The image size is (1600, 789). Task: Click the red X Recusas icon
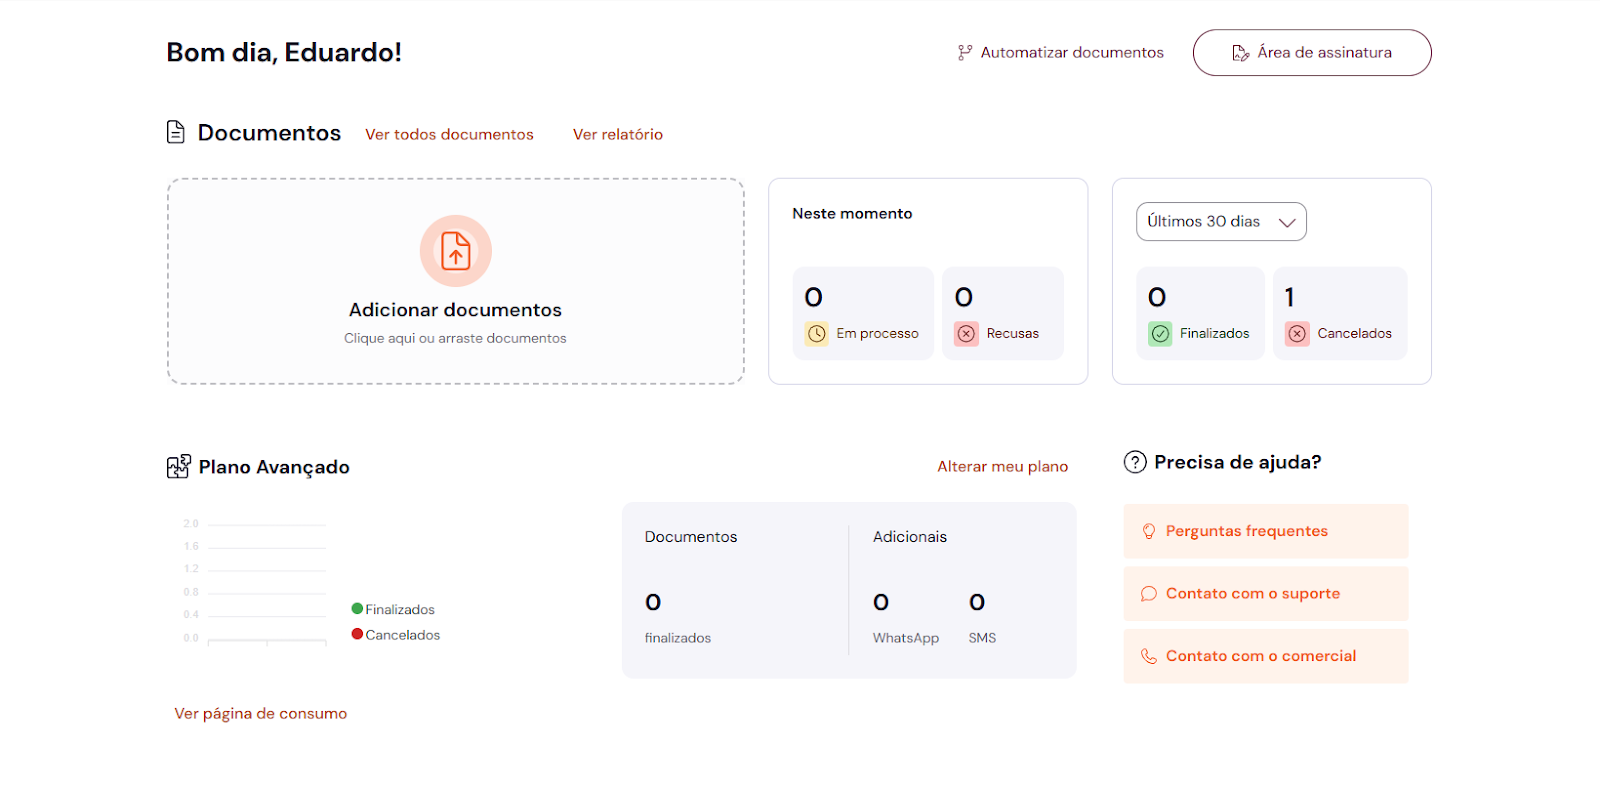tap(966, 334)
